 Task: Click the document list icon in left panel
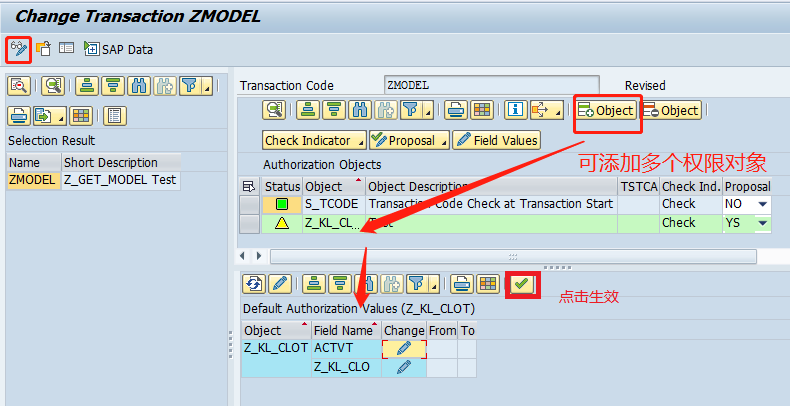[x=114, y=116]
